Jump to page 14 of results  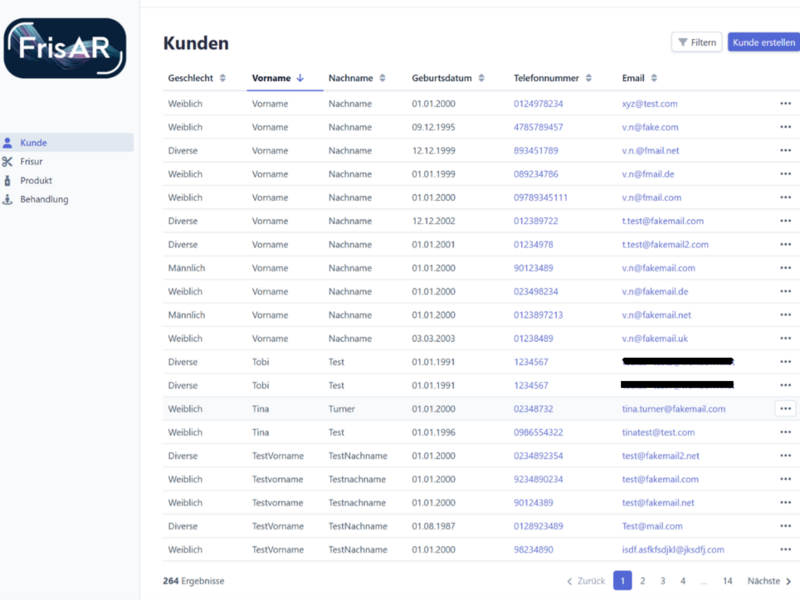point(728,581)
